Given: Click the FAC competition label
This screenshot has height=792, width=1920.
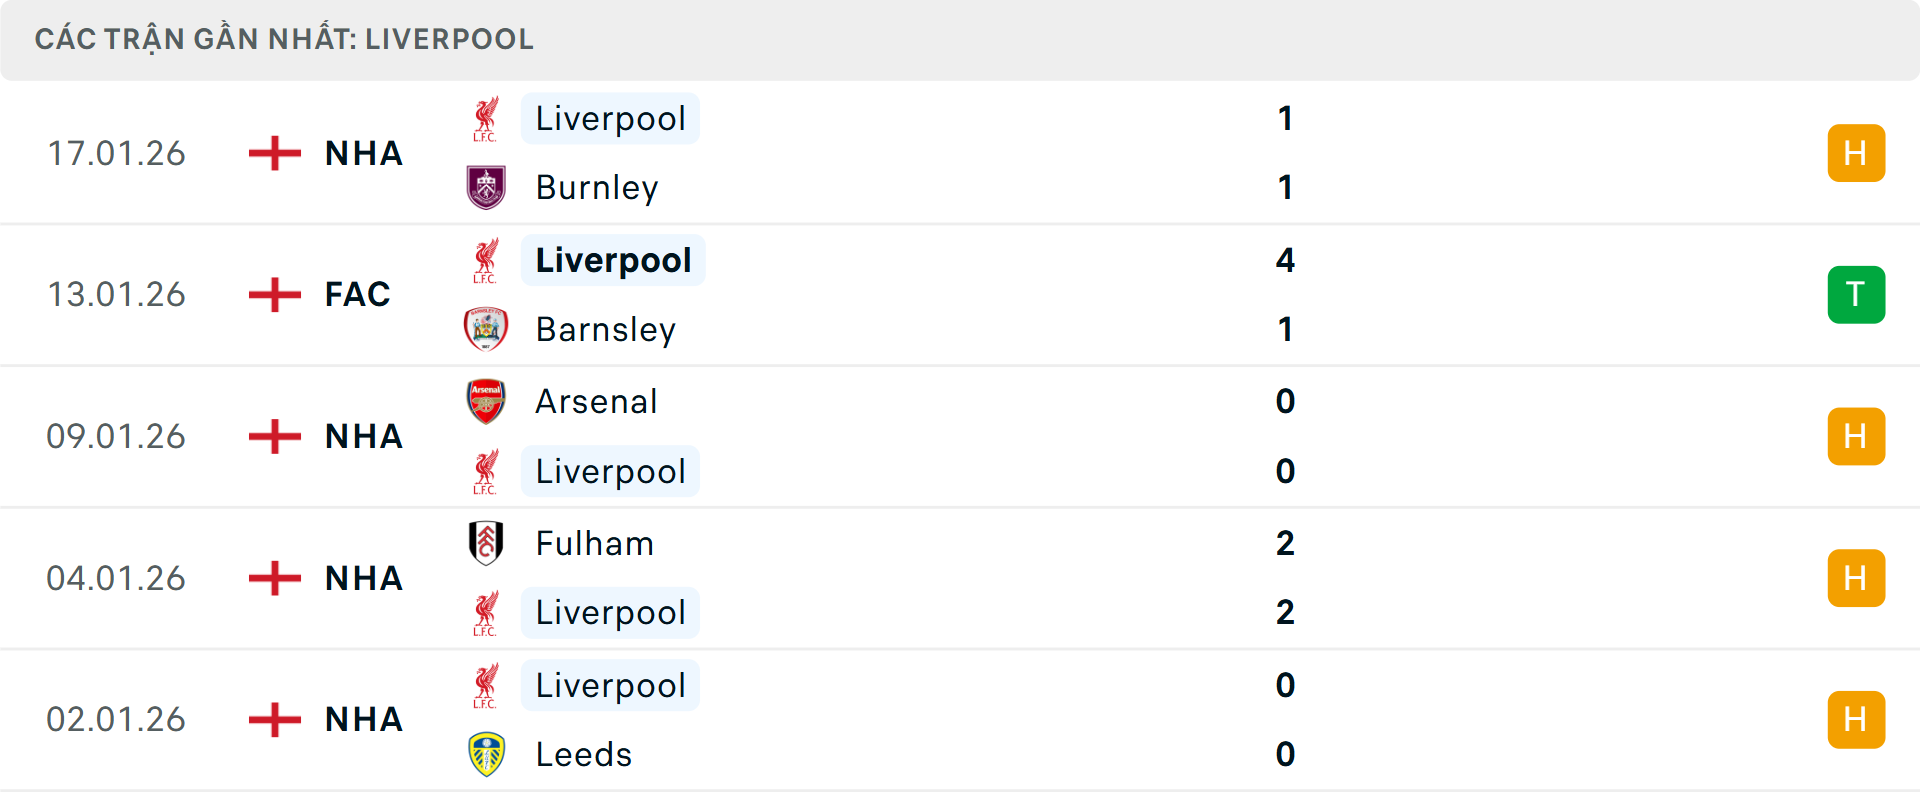Looking at the screenshot, I should tap(356, 294).
